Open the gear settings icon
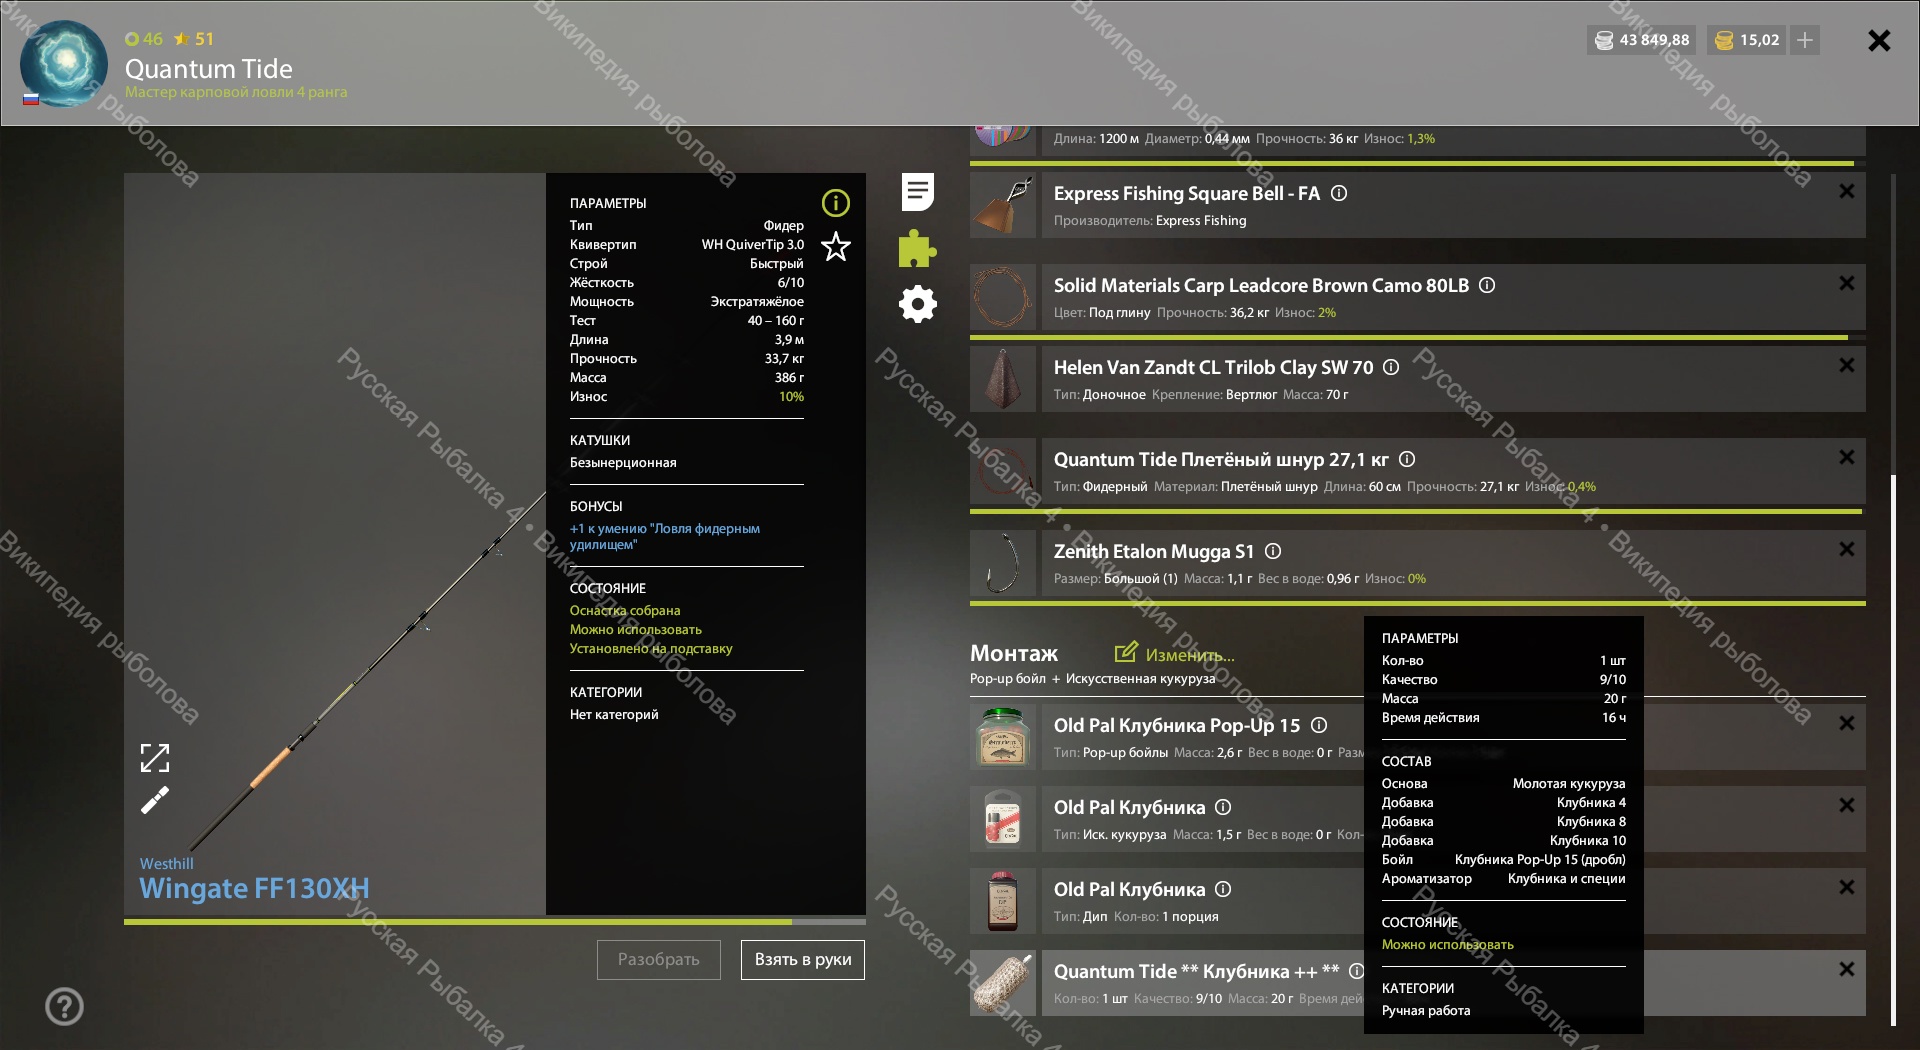Image resolution: width=1920 pixels, height=1050 pixels. [x=917, y=304]
